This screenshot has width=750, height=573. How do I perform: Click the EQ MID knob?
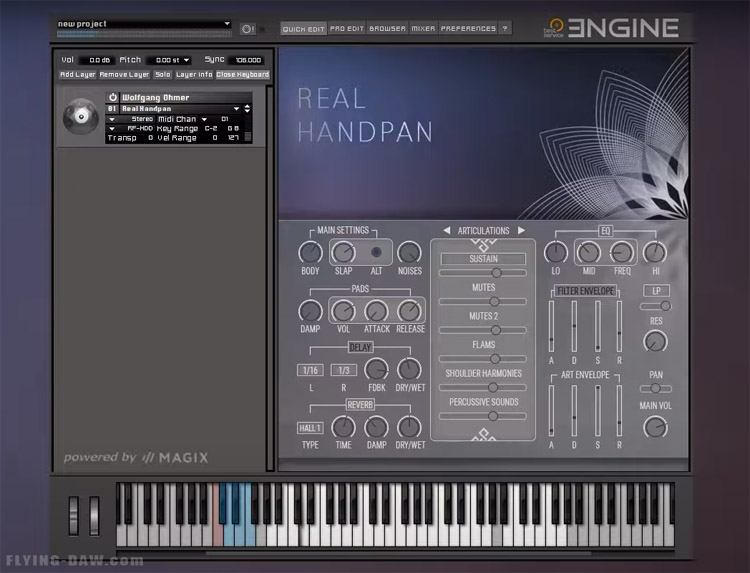click(x=589, y=252)
